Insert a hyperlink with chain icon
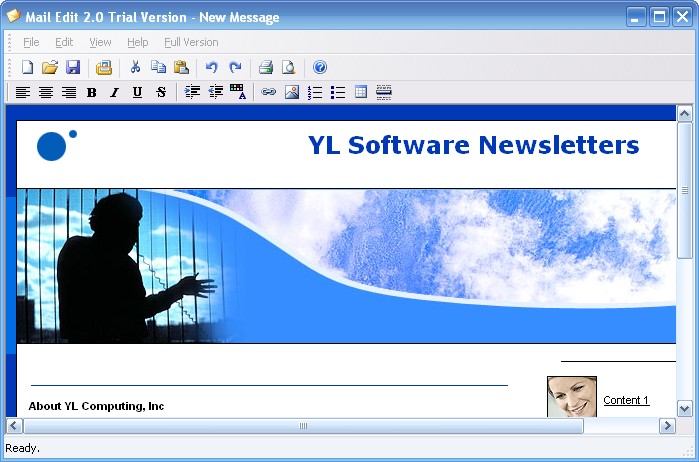The height and width of the screenshot is (462, 699). coord(268,92)
